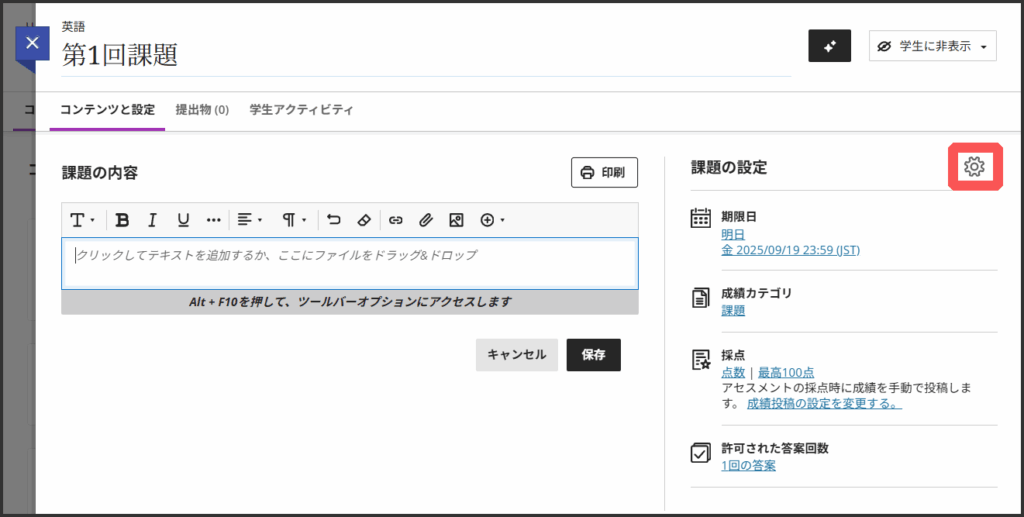Screen dimensions: 1024x517
Task: Insert a hyperlink using the link icon
Action: point(396,220)
